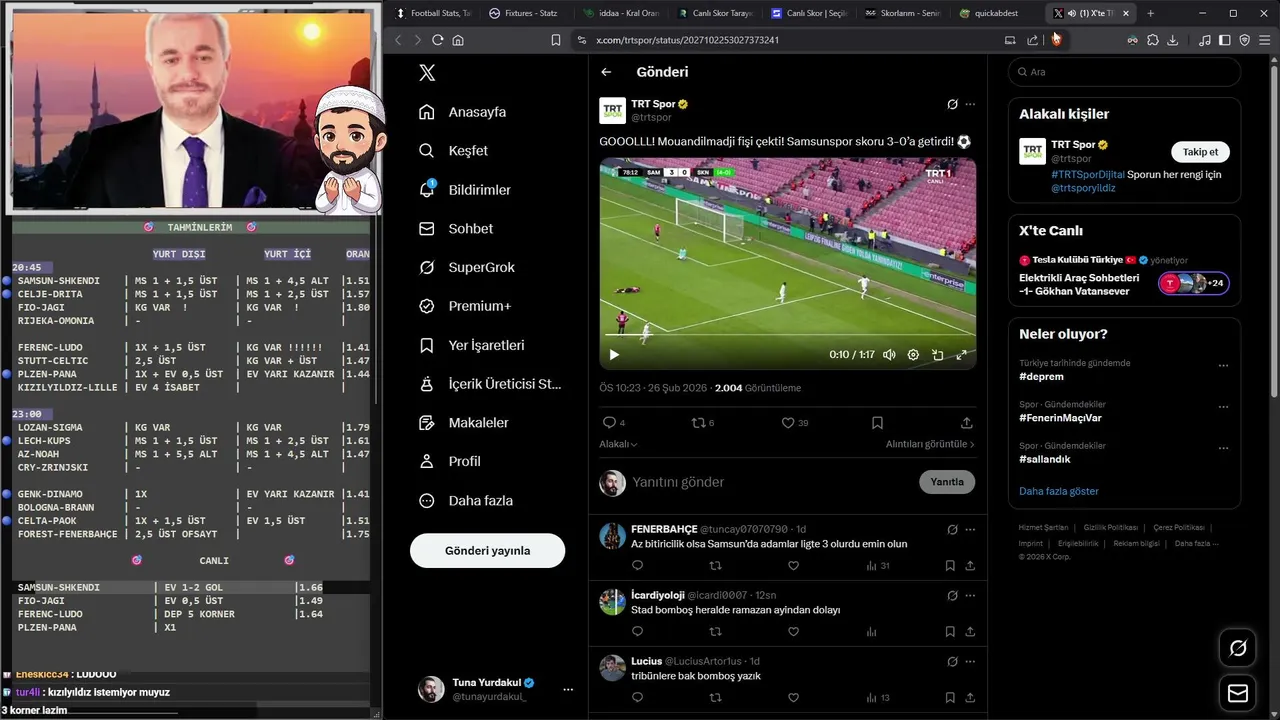Image resolution: width=1280 pixels, height=720 pixels.
Task: Open #FenerinMaçVar trending topic
Action: pyautogui.click(x=1060, y=418)
